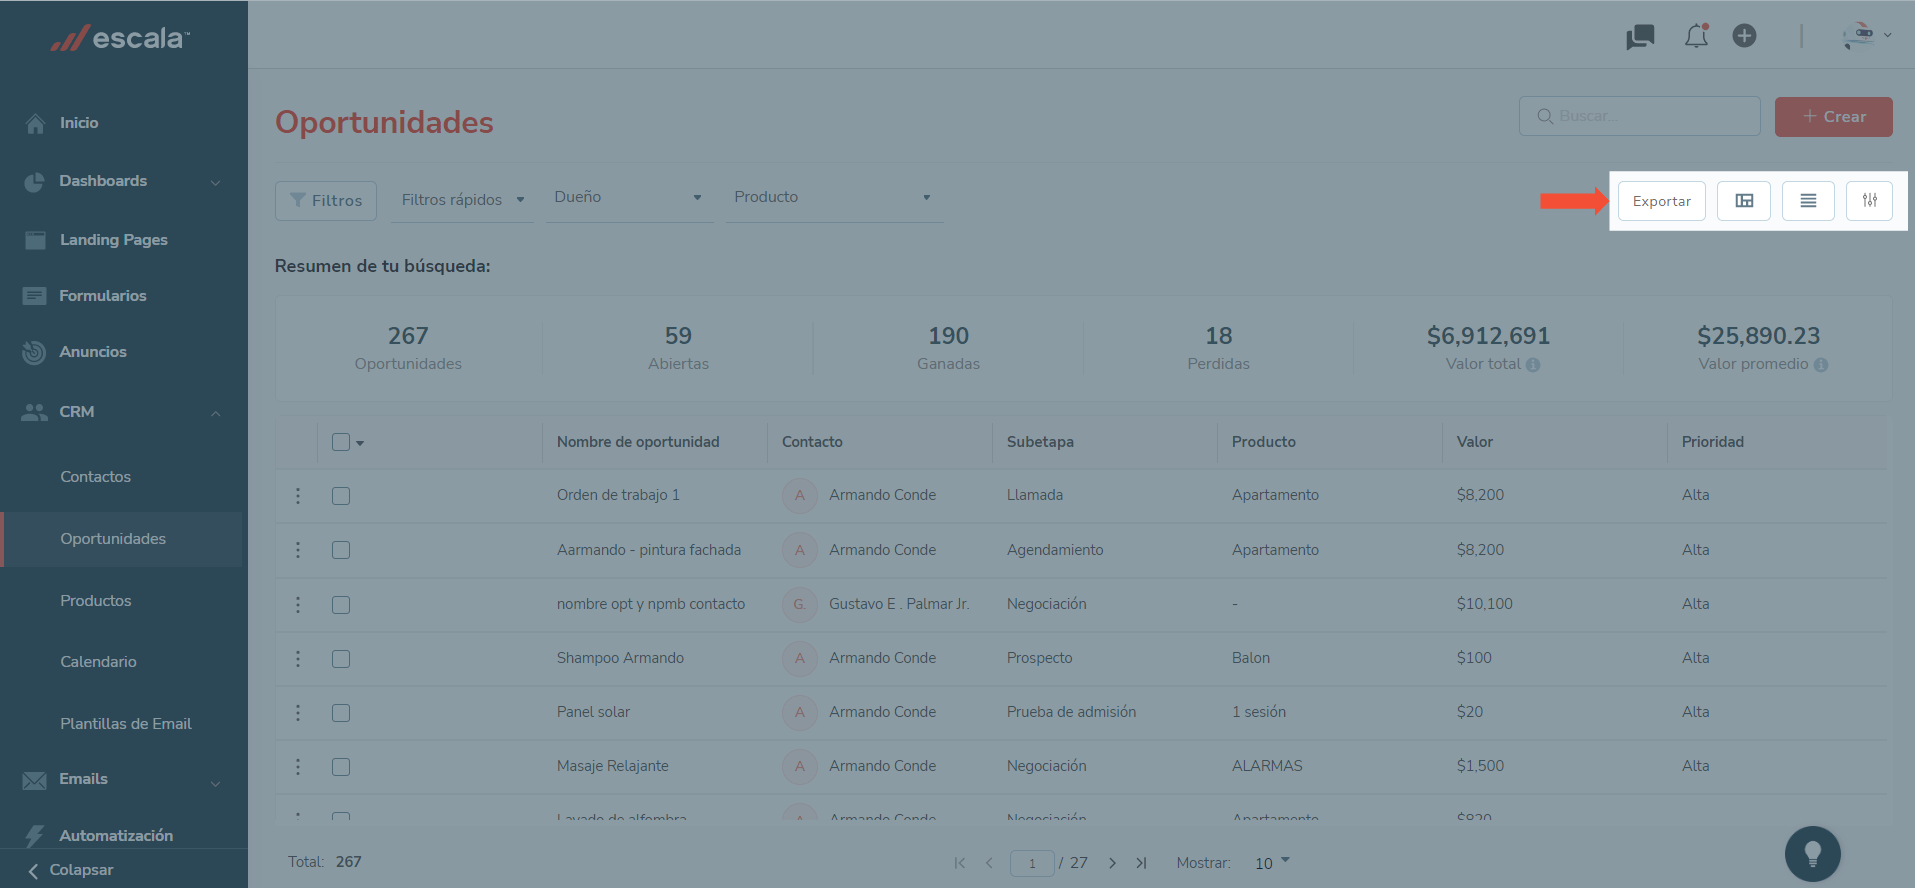The width and height of the screenshot is (1915, 888).
Task: Select the Shampoo Armando row checkbox
Action: point(341,659)
